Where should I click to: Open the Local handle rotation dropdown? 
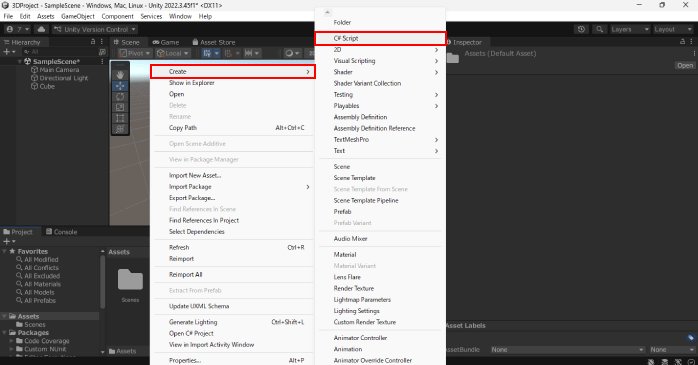tap(173, 53)
